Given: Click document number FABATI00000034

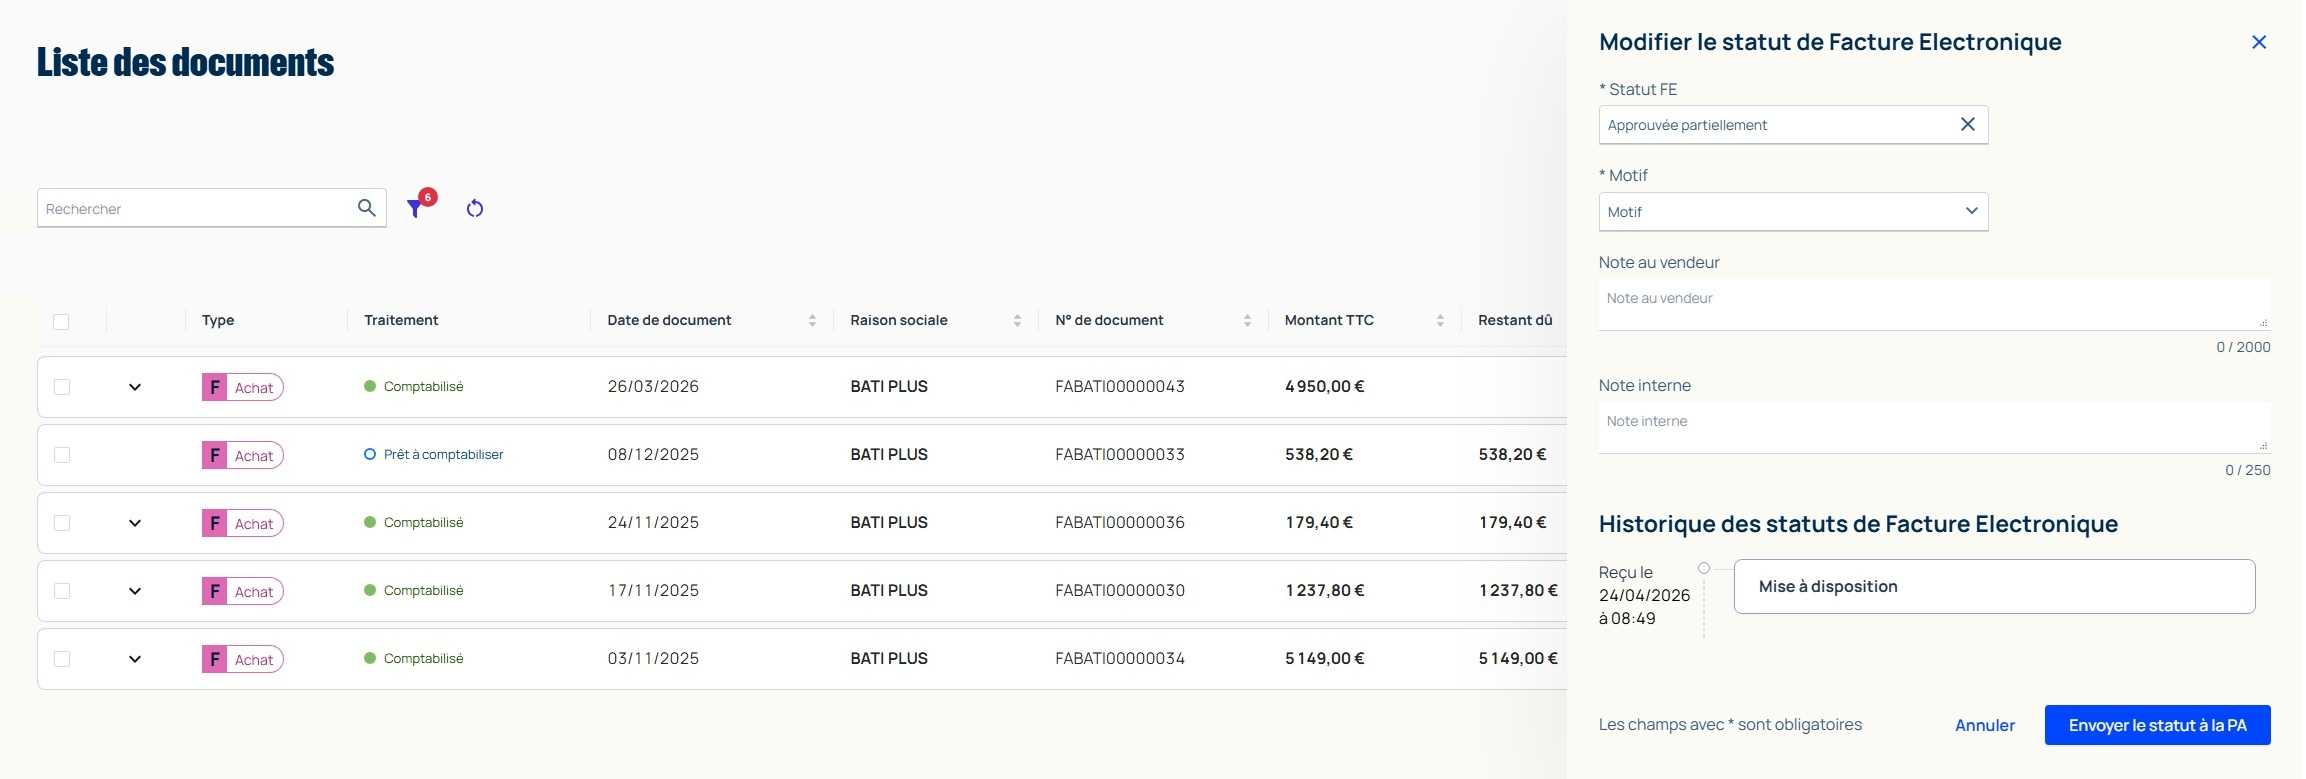Looking at the screenshot, I should click(x=1120, y=658).
